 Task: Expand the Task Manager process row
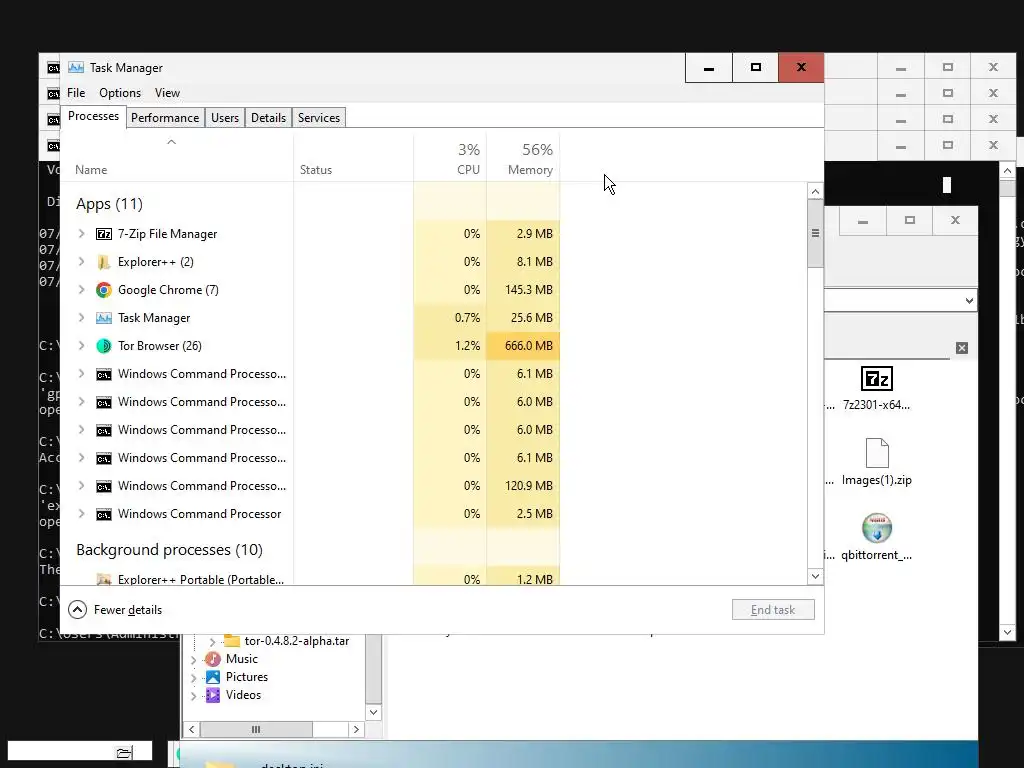coord(81,318)
